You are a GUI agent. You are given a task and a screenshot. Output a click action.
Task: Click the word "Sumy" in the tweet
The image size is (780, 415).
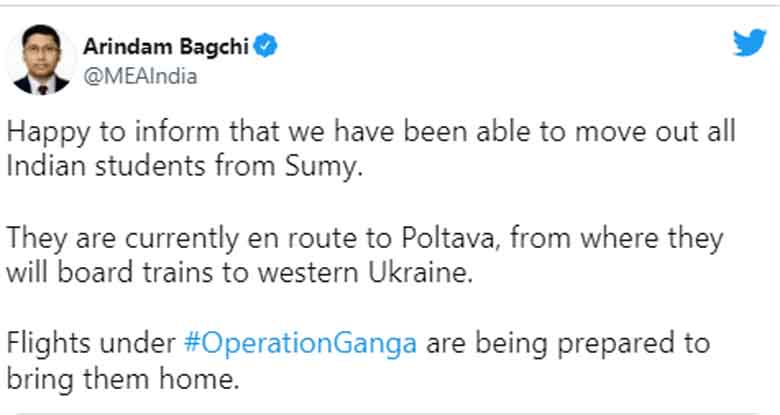322,165
